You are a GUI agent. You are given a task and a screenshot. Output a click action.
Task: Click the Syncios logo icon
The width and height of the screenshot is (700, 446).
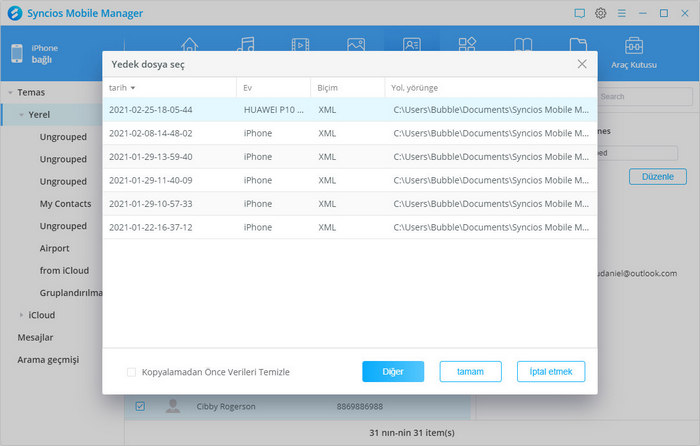[15, 13]
